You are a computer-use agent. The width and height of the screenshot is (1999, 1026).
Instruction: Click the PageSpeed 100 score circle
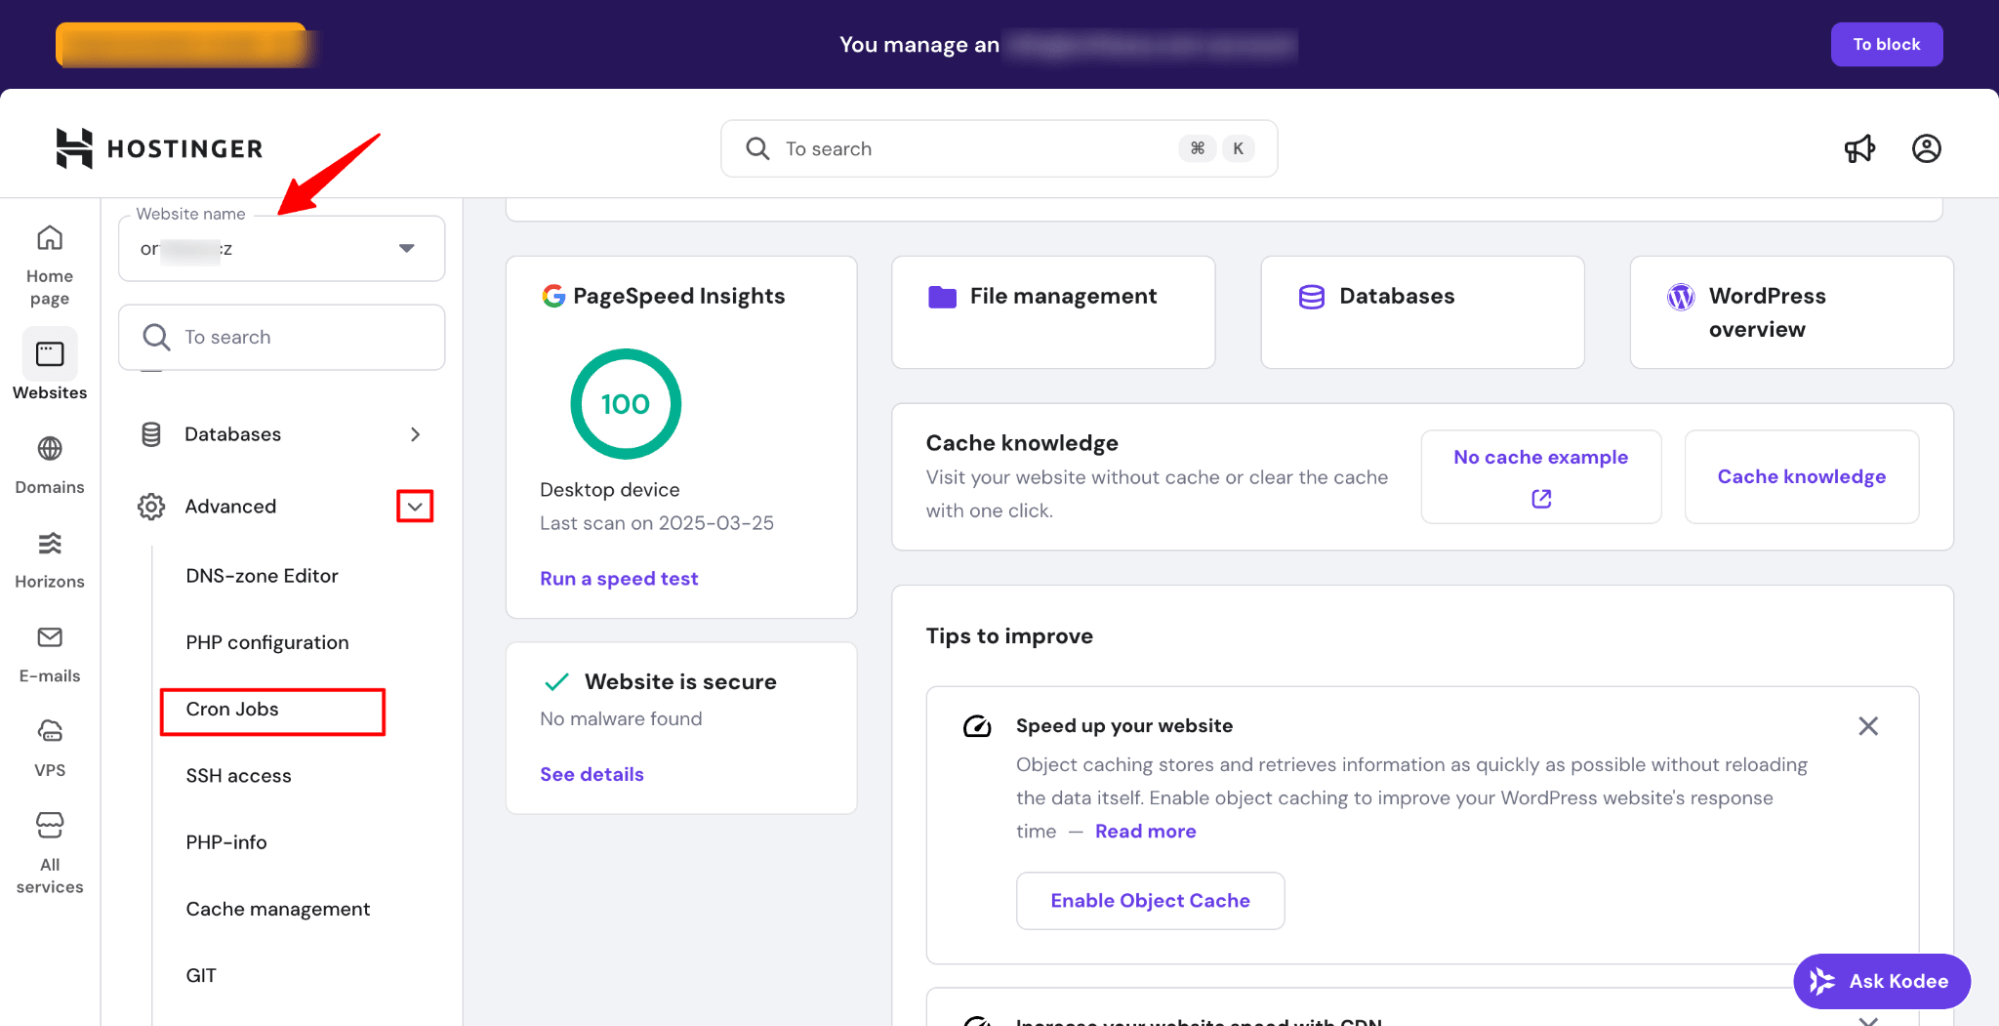click(625, 404)
